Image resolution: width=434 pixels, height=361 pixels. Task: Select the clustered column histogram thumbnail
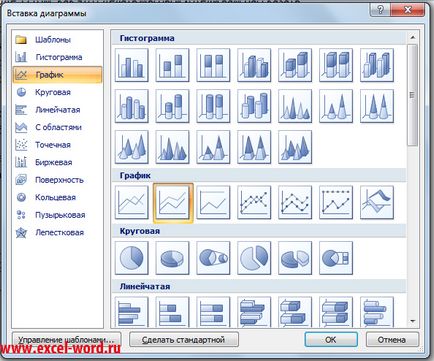point(132,65)
